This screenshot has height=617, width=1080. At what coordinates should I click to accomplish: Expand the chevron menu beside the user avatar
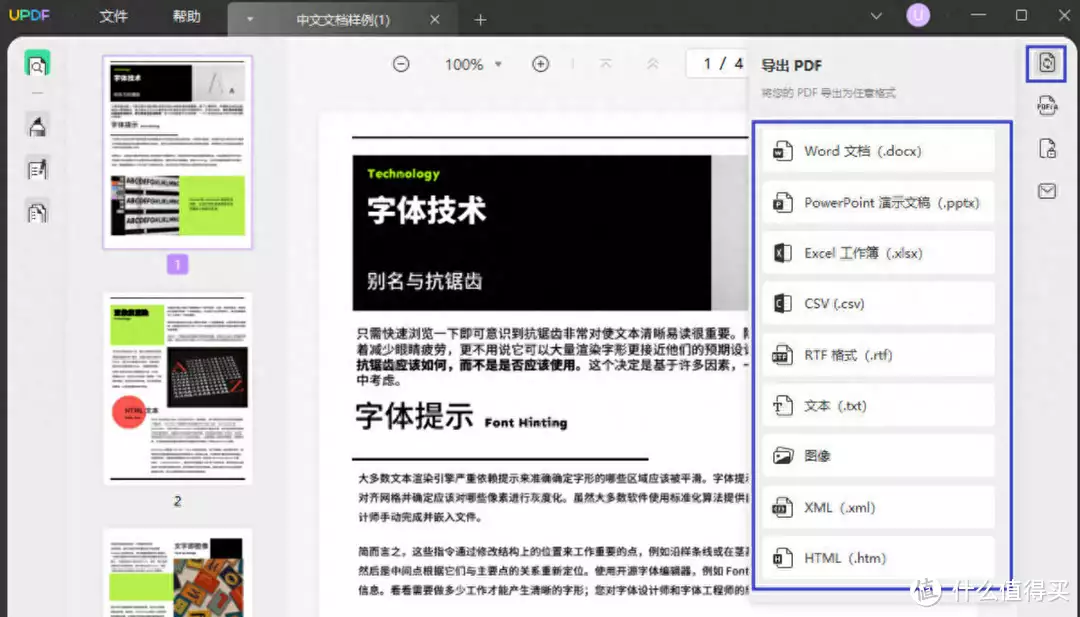tap(877, 16)
